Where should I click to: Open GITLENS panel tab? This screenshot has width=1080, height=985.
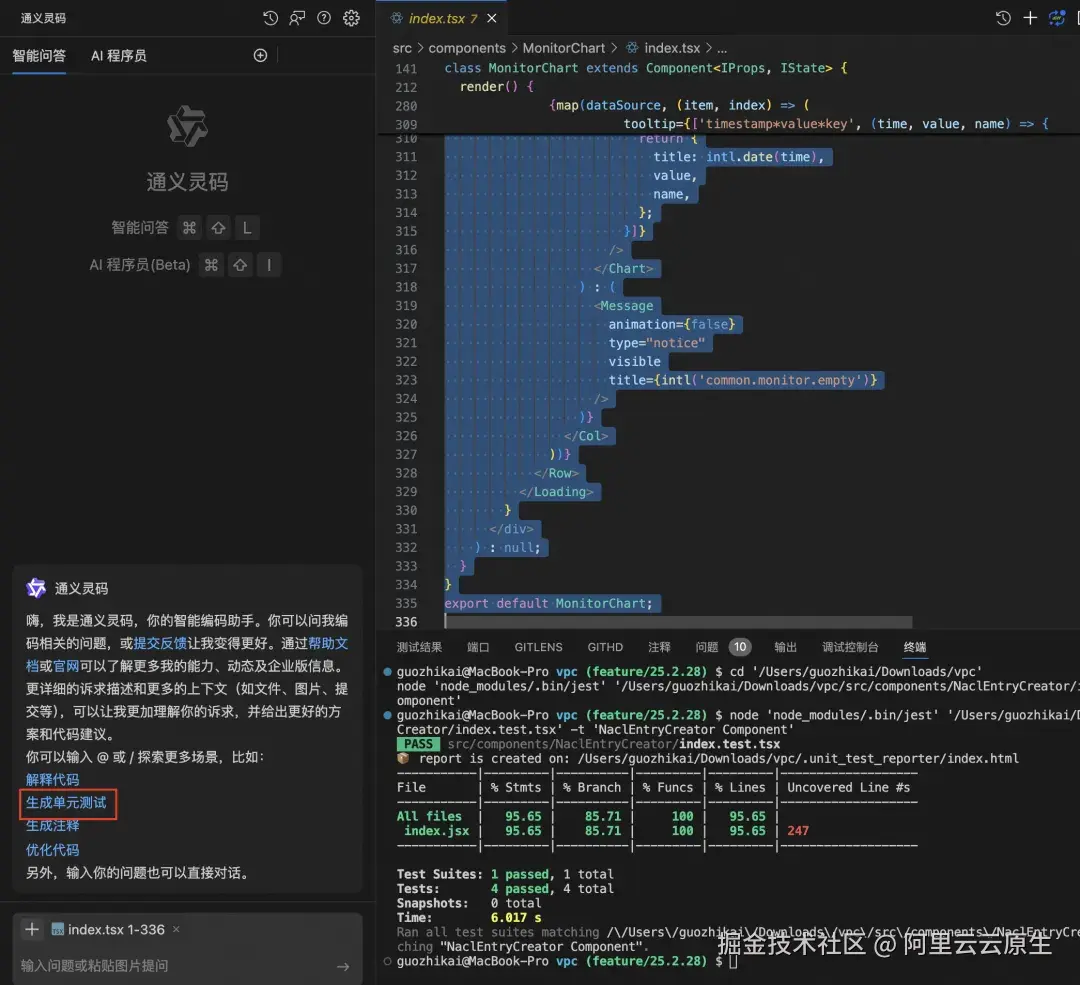click(x=539, y=647)
